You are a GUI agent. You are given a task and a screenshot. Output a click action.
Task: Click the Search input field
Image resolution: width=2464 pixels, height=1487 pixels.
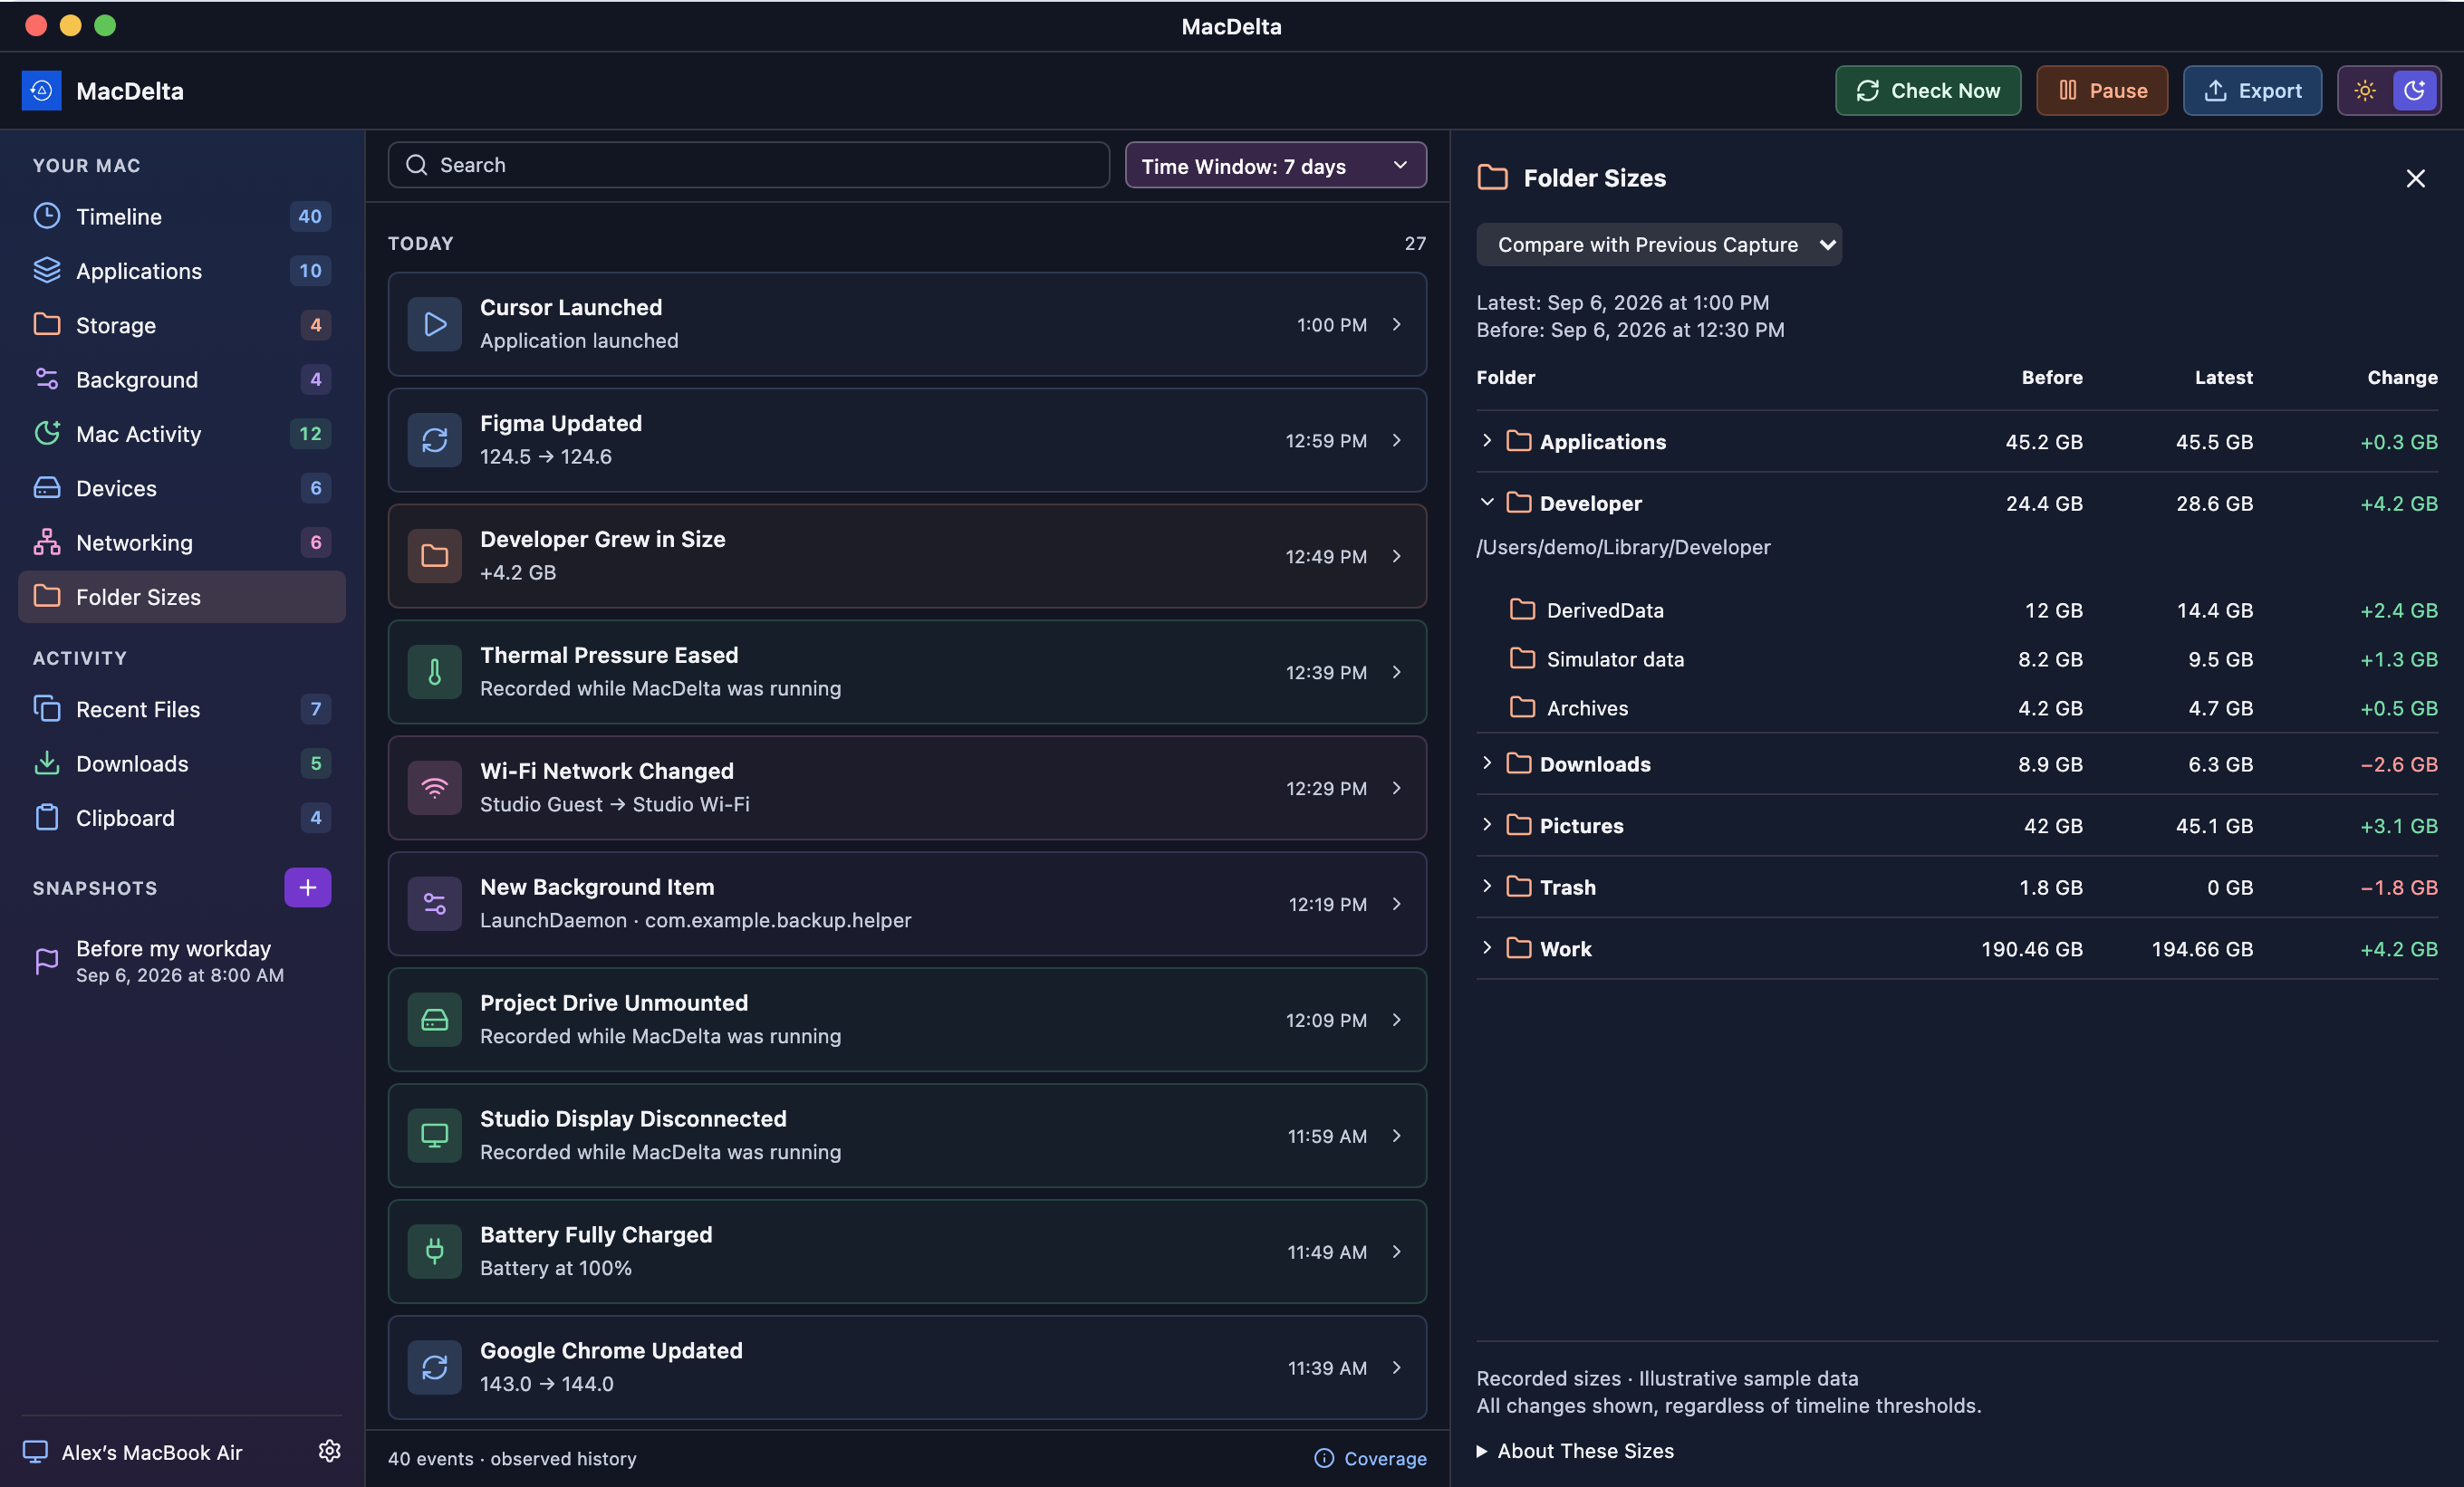pos(749,165)
